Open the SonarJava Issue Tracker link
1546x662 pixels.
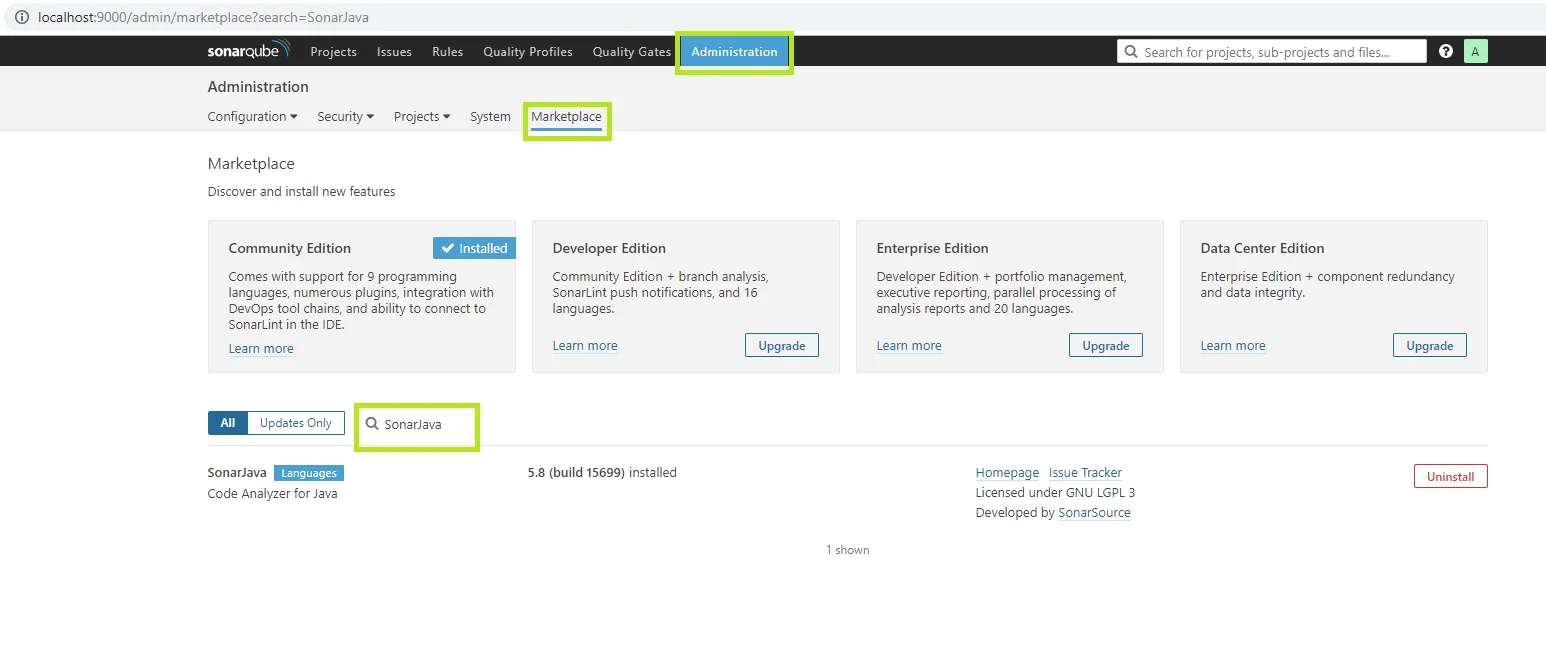pyautogui.click(x=1085, y=473)
